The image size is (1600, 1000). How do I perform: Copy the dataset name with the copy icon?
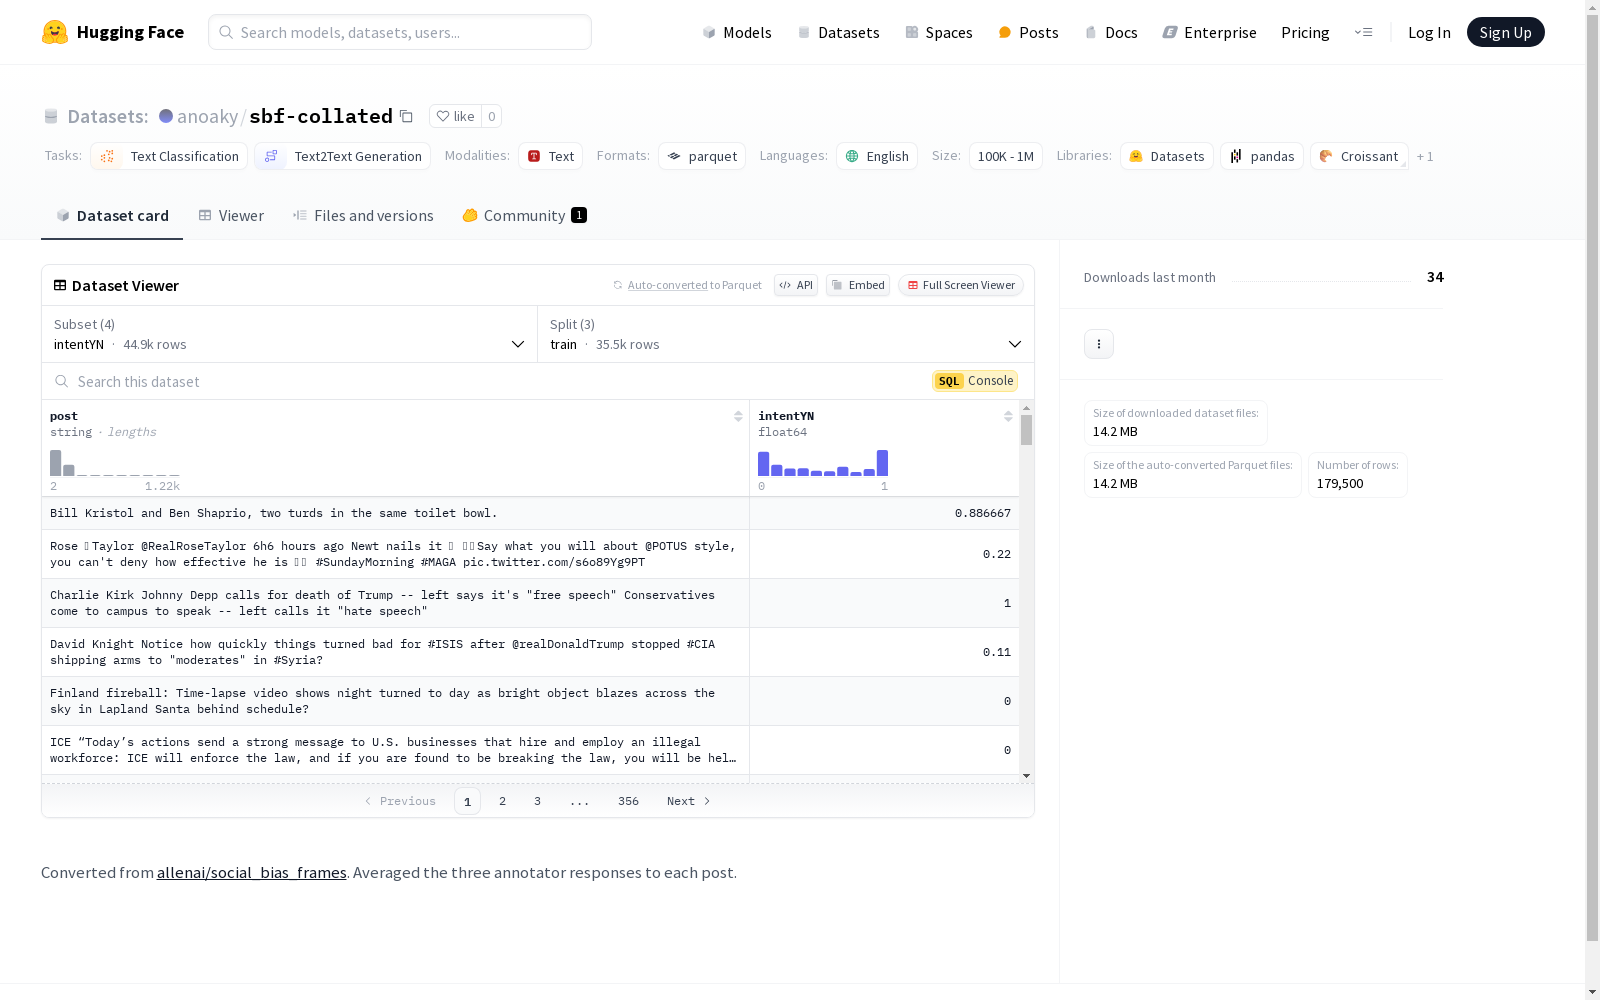[406, 116]
